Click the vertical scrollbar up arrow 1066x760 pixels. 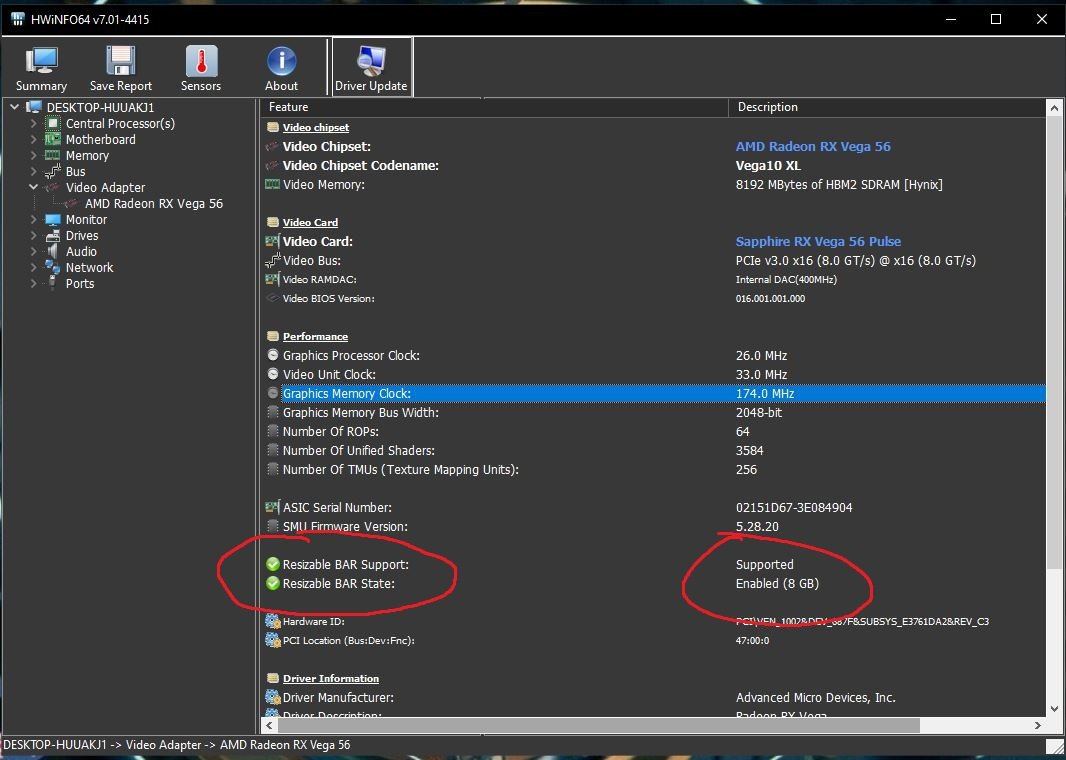tap(1054, 108)
